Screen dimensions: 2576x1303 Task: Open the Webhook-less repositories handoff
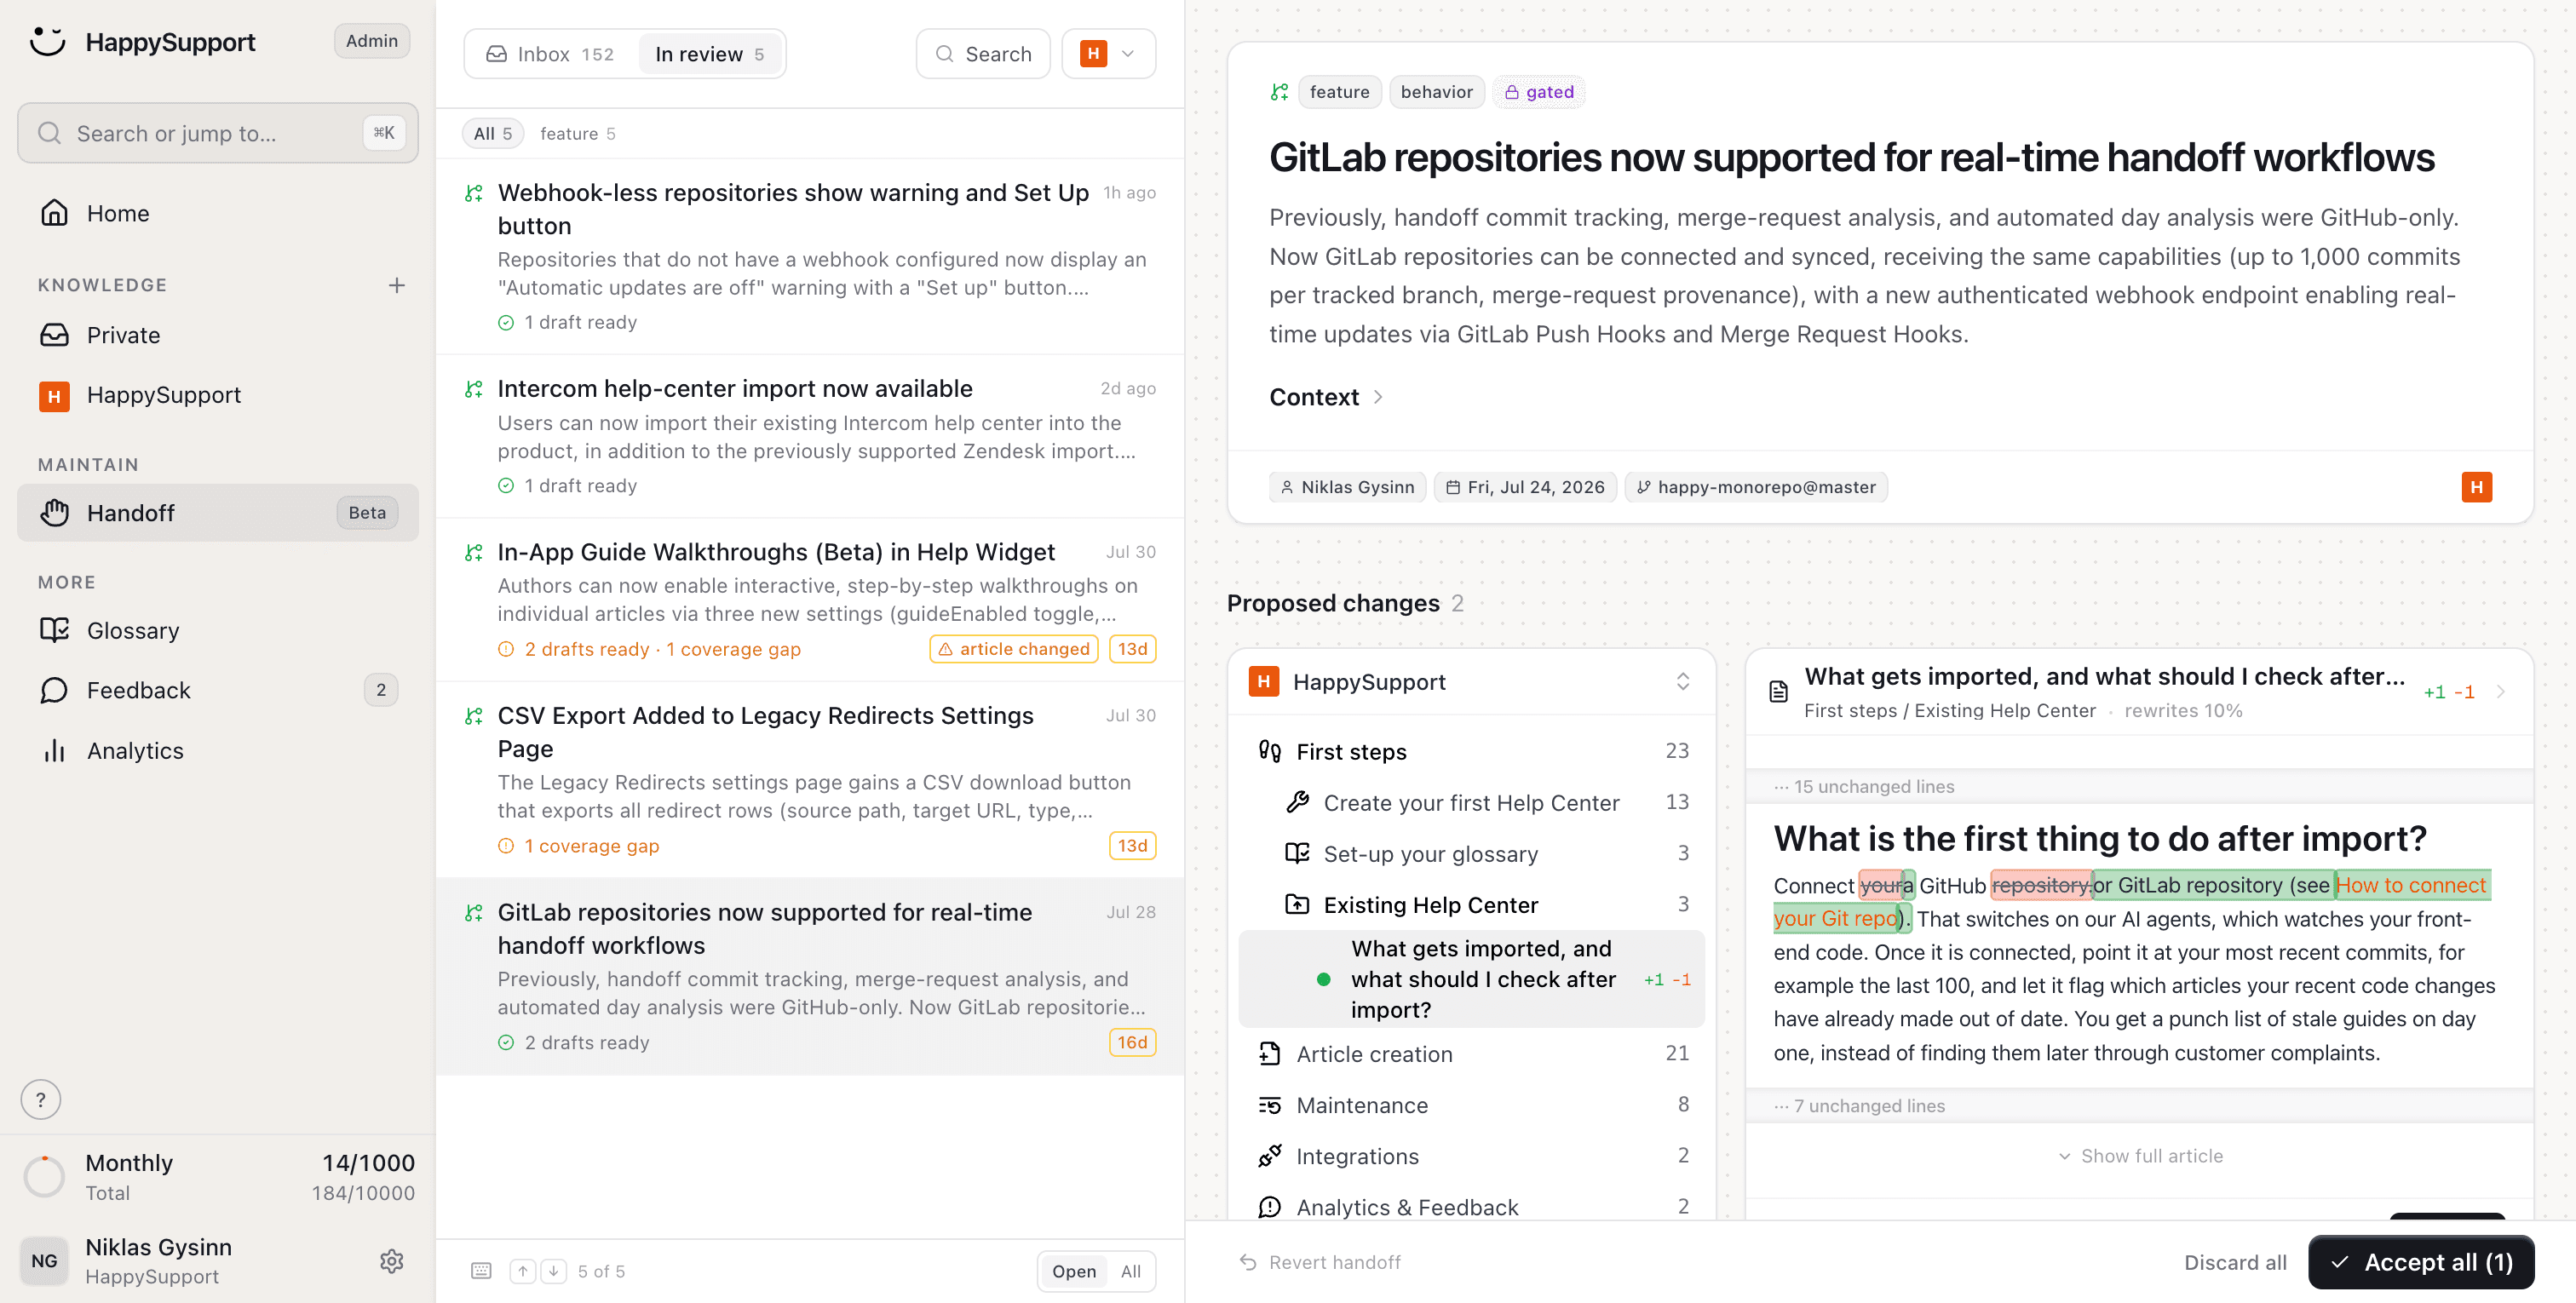point(810,256)
